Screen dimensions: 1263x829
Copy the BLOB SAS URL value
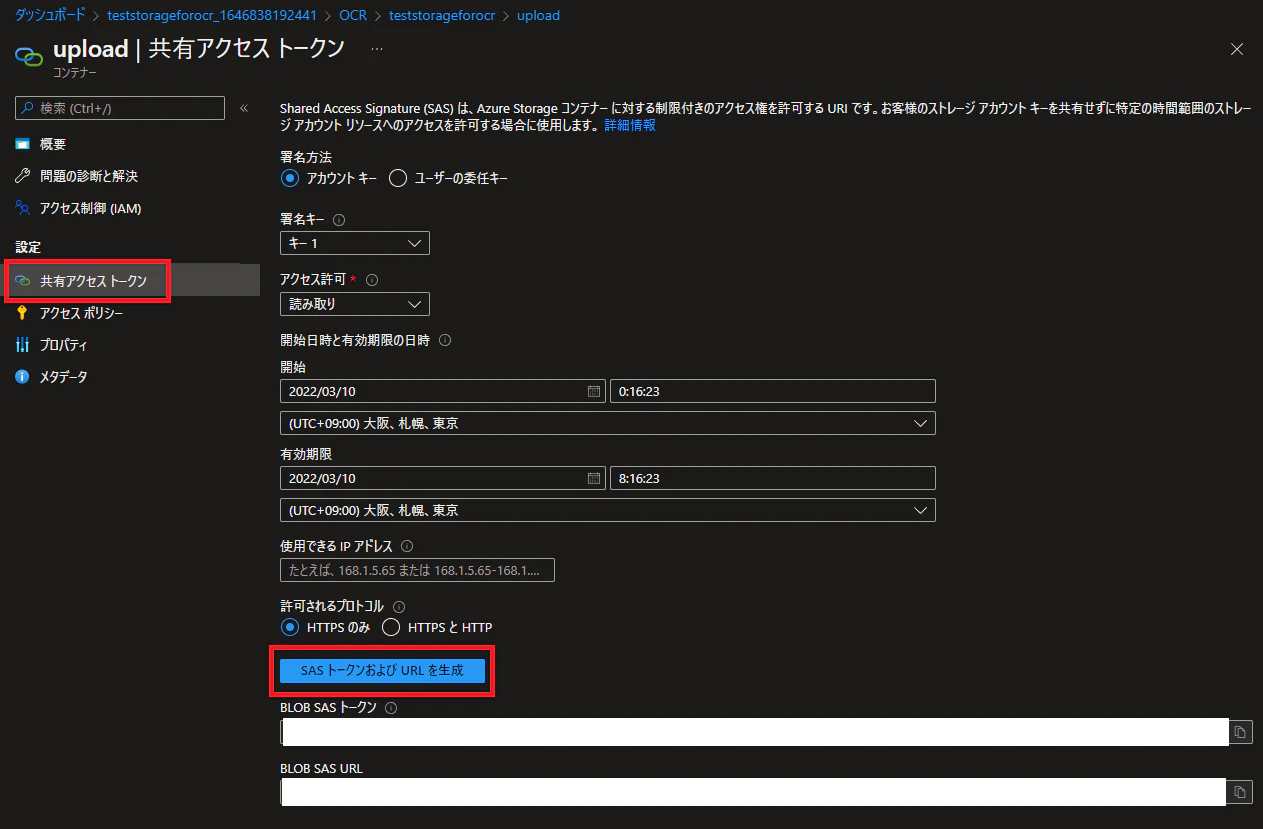pyautogui.click(x=1240, y=793)
